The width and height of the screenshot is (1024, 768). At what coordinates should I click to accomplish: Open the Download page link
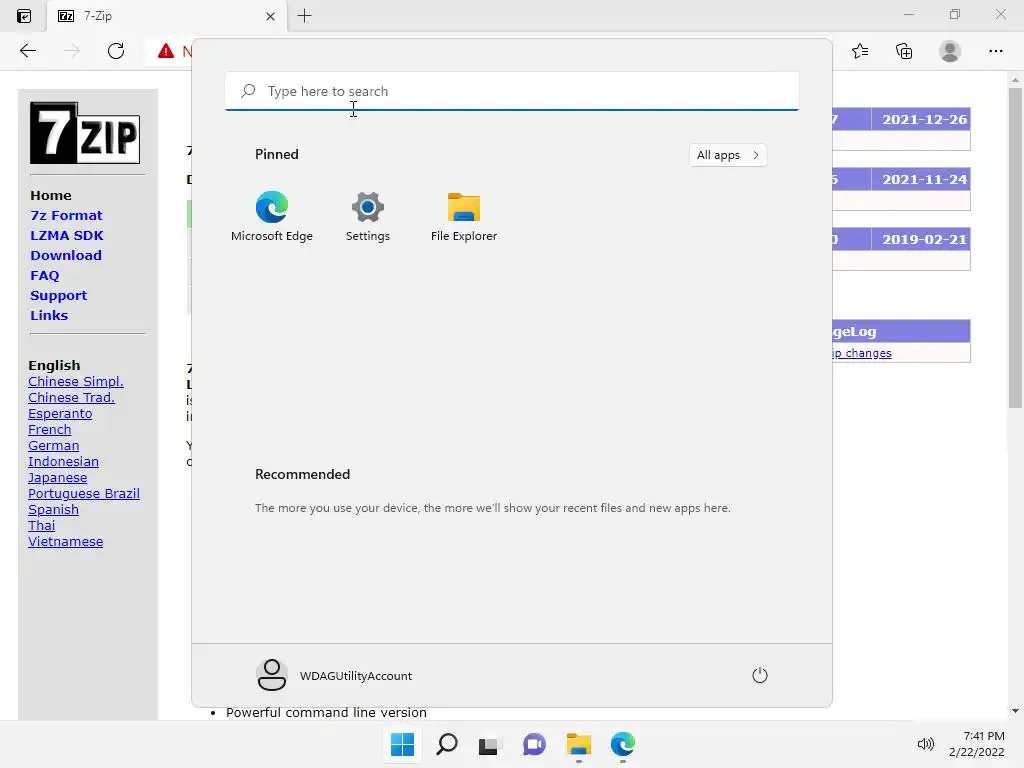tap(66, 255)
